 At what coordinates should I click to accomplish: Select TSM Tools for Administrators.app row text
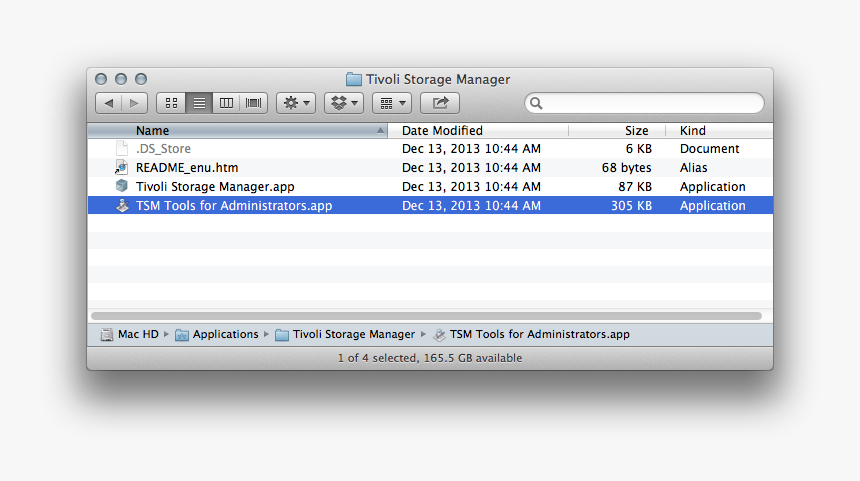point(234,206)
